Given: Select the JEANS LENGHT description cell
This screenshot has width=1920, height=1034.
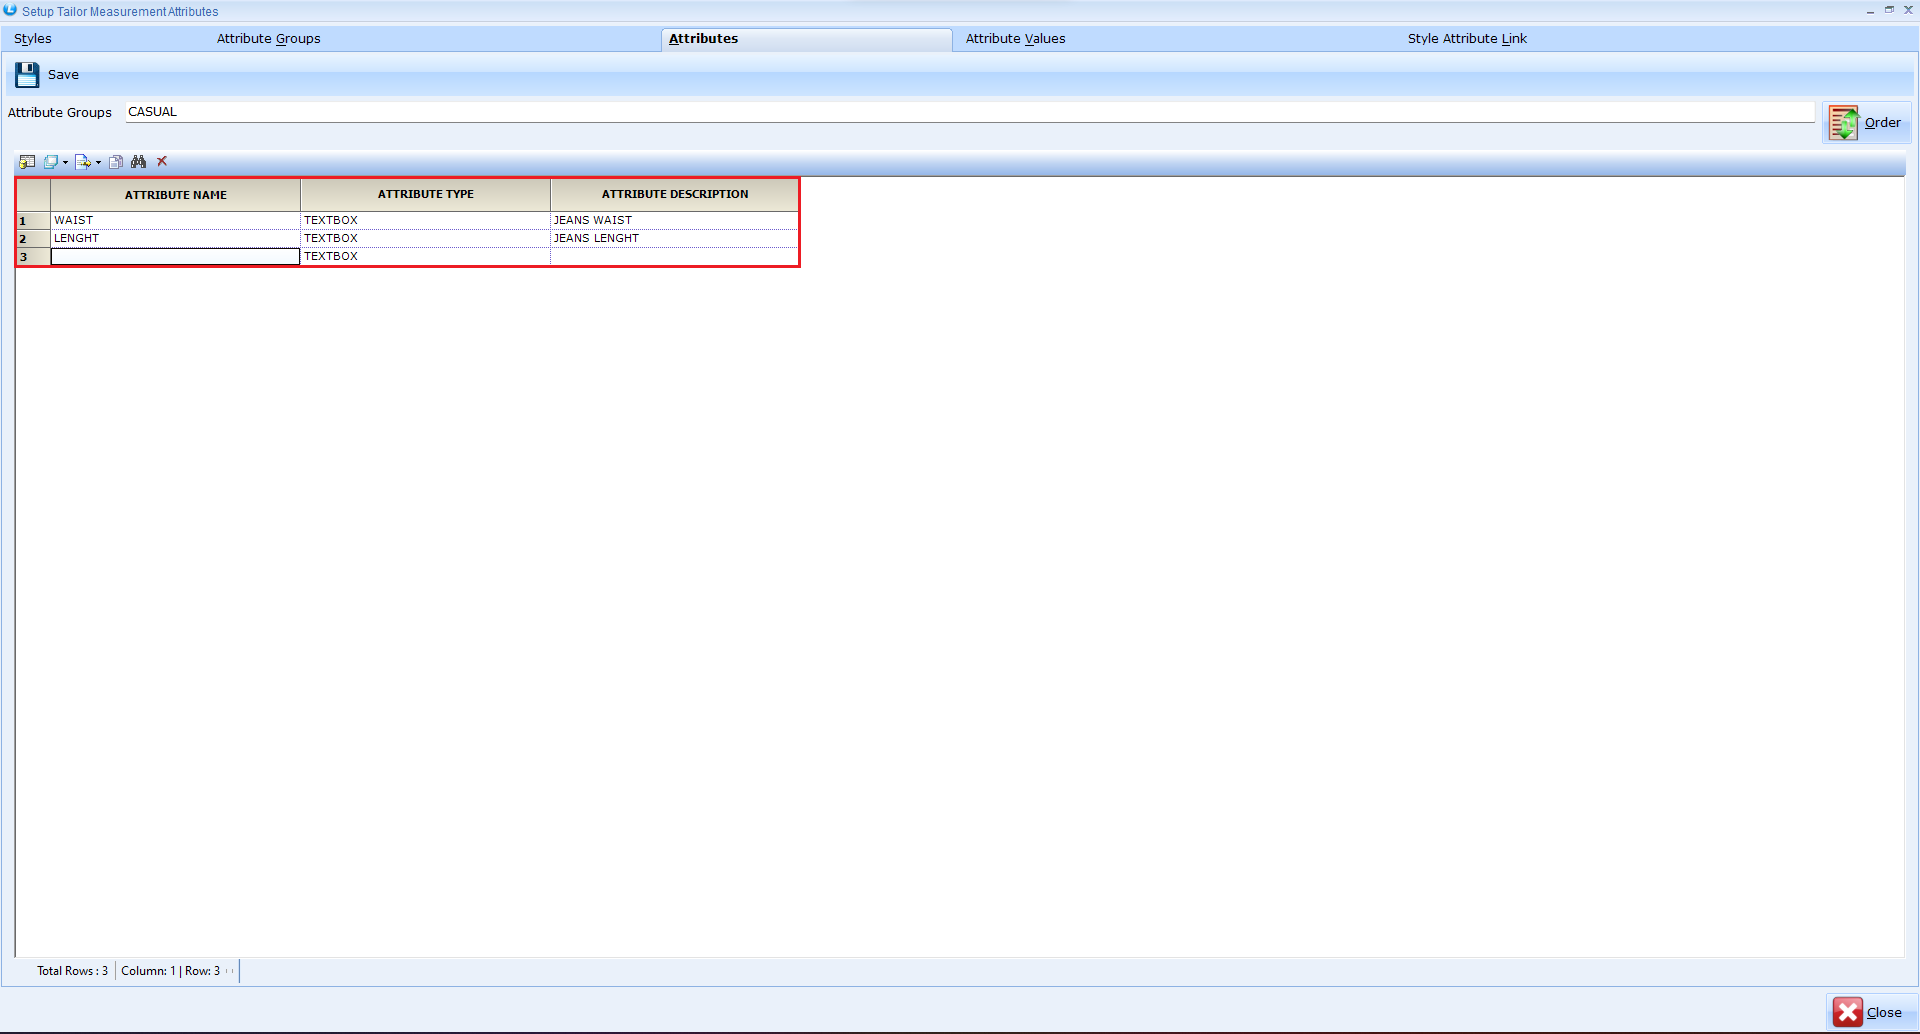Looking at the screenshot, I should pos(674,238).
